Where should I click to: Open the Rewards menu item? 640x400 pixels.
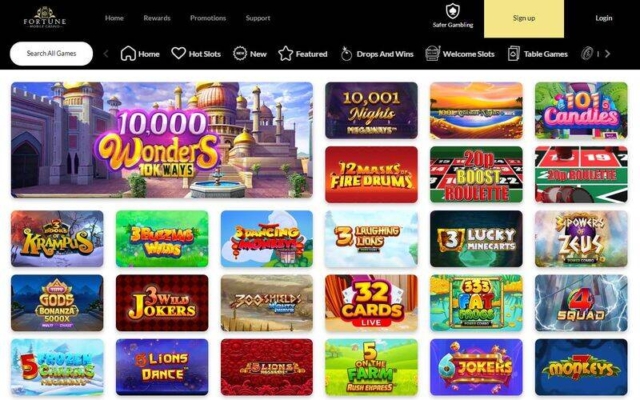157,18
